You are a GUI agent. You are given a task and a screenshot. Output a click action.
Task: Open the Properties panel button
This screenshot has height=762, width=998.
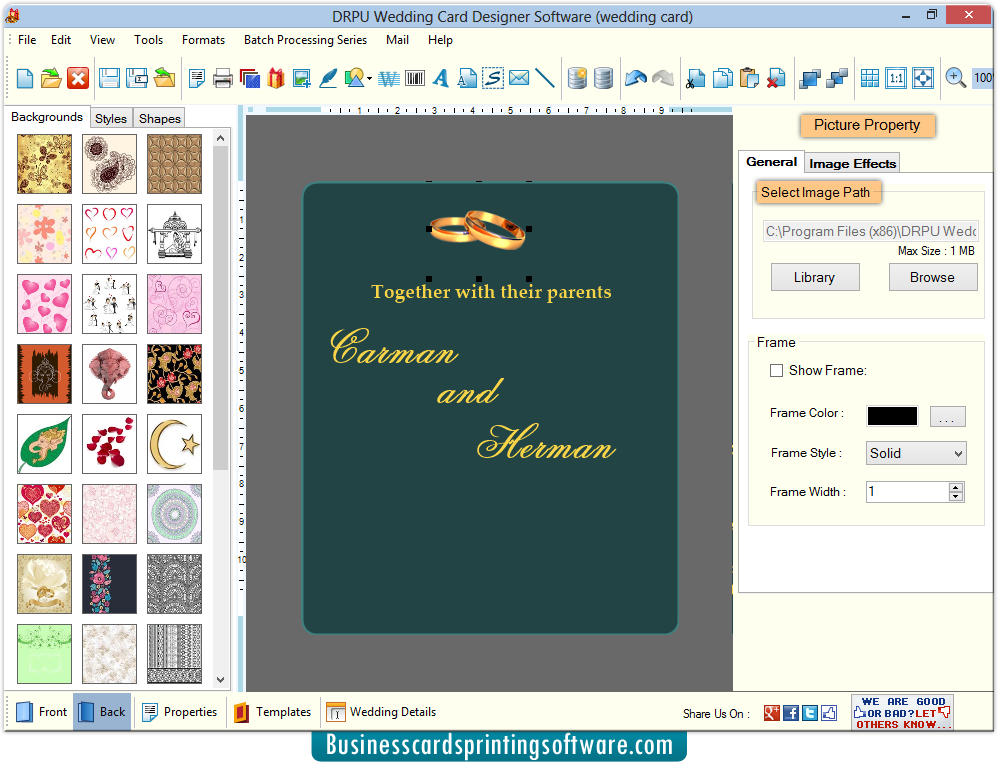click(x=180, y=712)
